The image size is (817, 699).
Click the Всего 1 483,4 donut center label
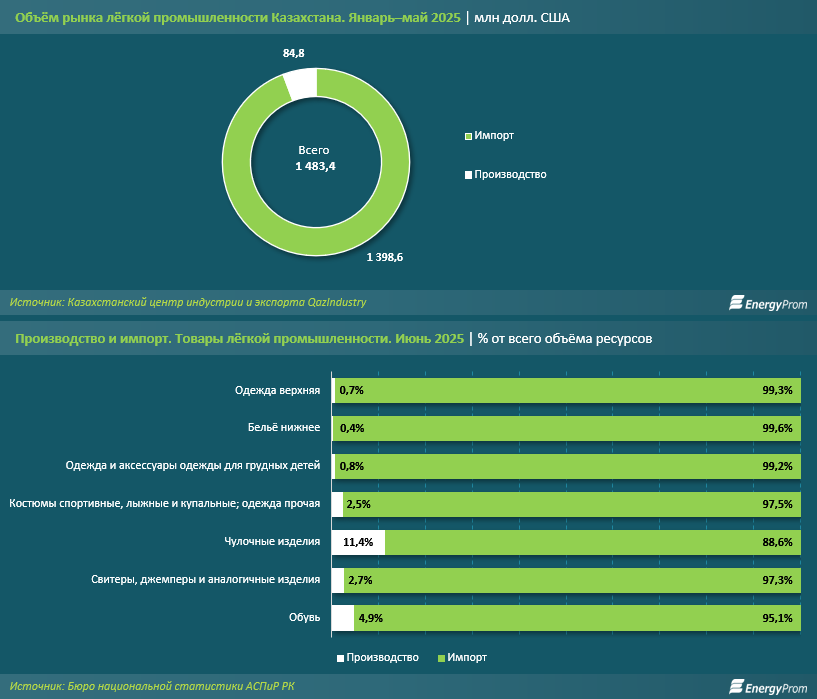314,158
